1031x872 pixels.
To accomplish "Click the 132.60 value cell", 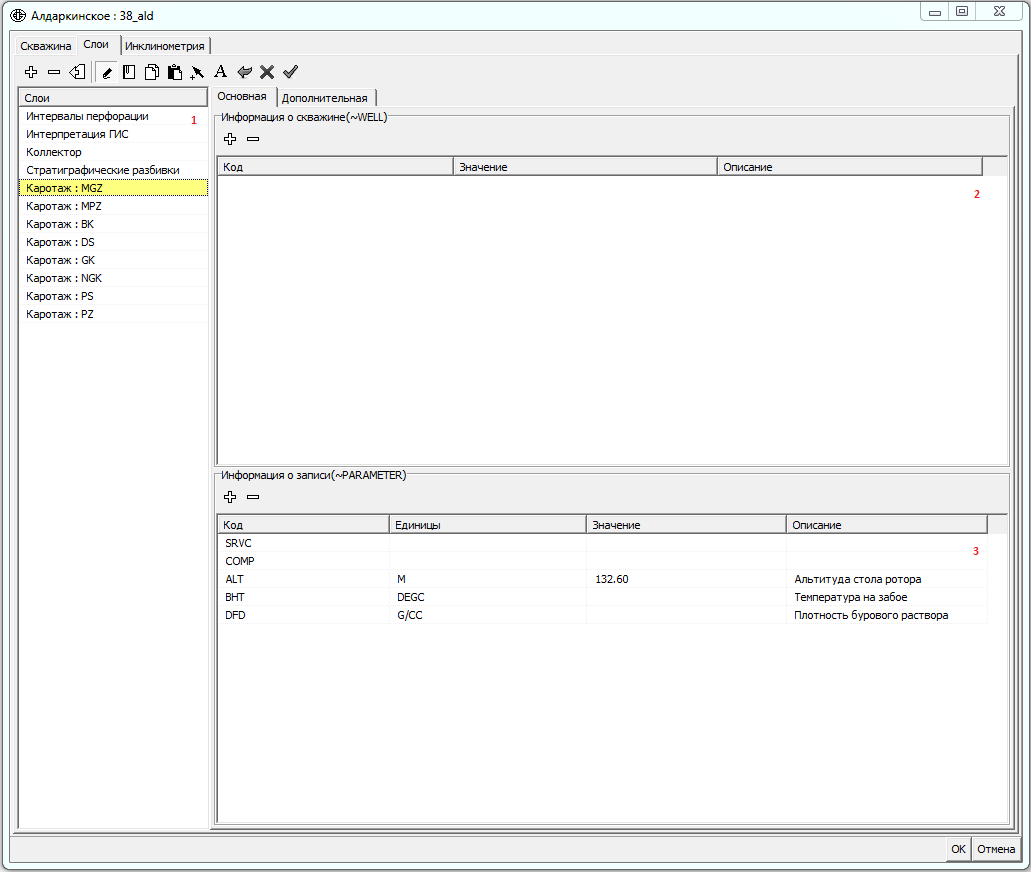I will 686,579.
